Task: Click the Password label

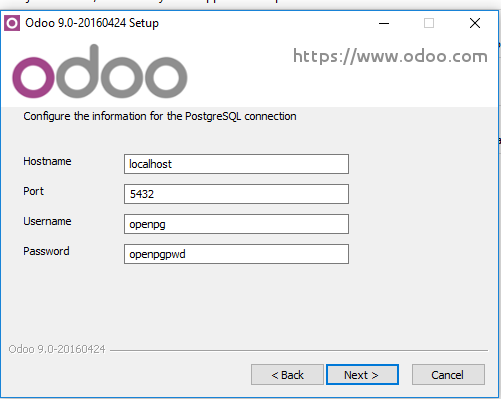Action: [46, 251]
